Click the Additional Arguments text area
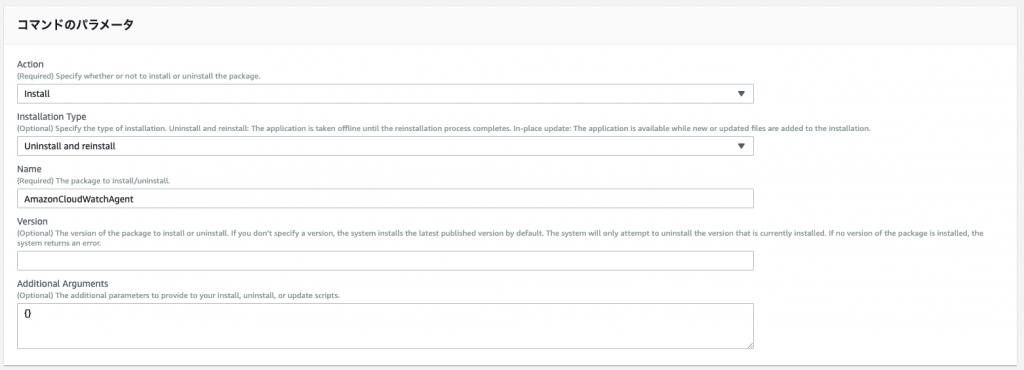Viewport: 1024px width, 370px height. click(x=385, y=326)
